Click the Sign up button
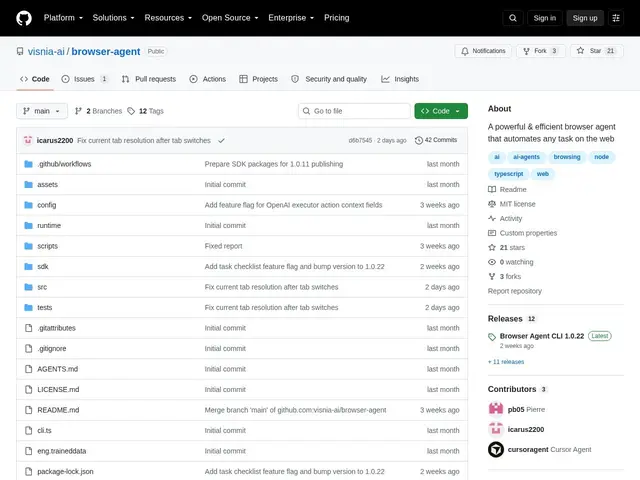Image resolution: width=640 pixels, height=480 pixels. [584, 18]
